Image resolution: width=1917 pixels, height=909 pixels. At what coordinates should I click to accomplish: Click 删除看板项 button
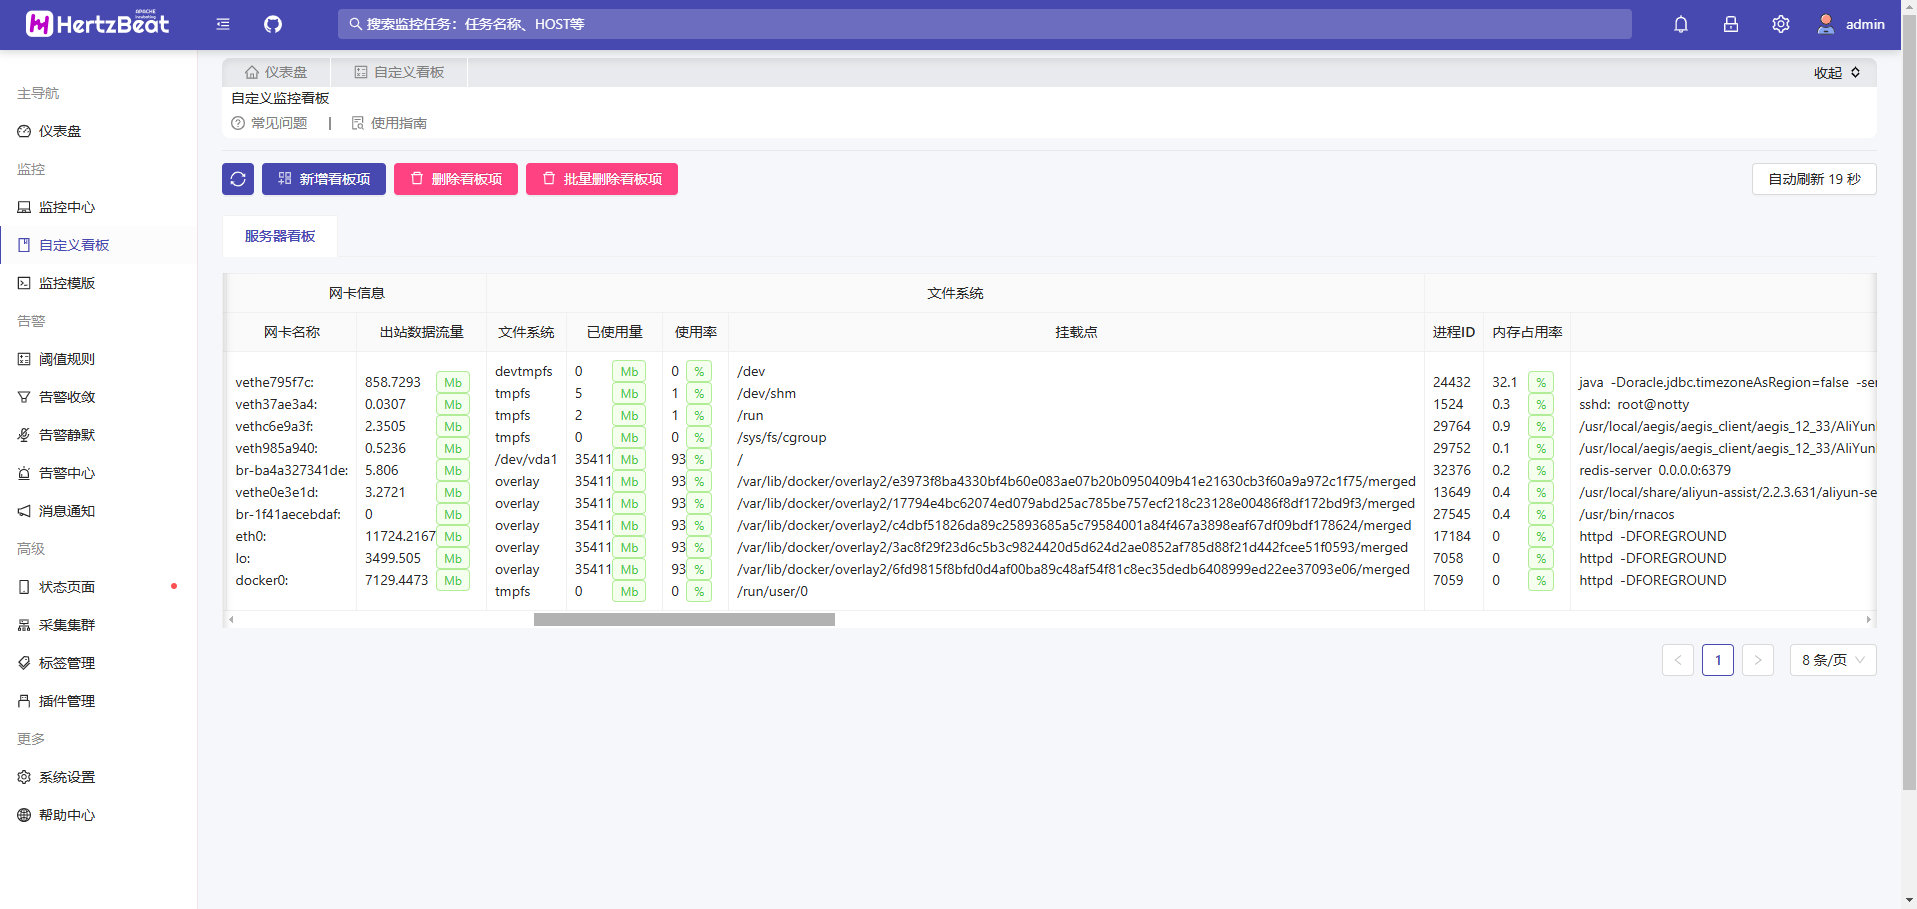[456, 179]
